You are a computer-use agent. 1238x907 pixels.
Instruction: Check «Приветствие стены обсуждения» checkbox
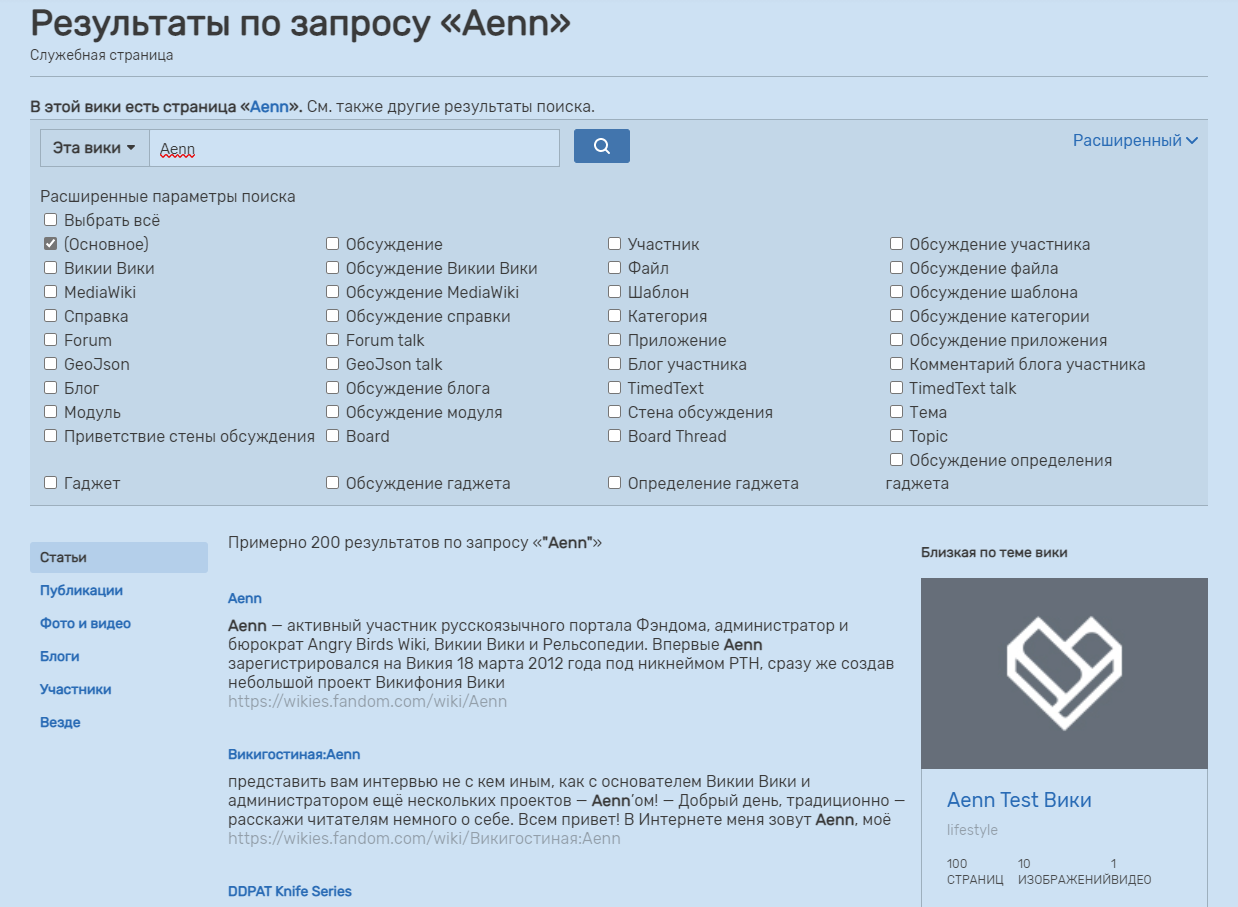pyautogui.click(x=50, y=436)
